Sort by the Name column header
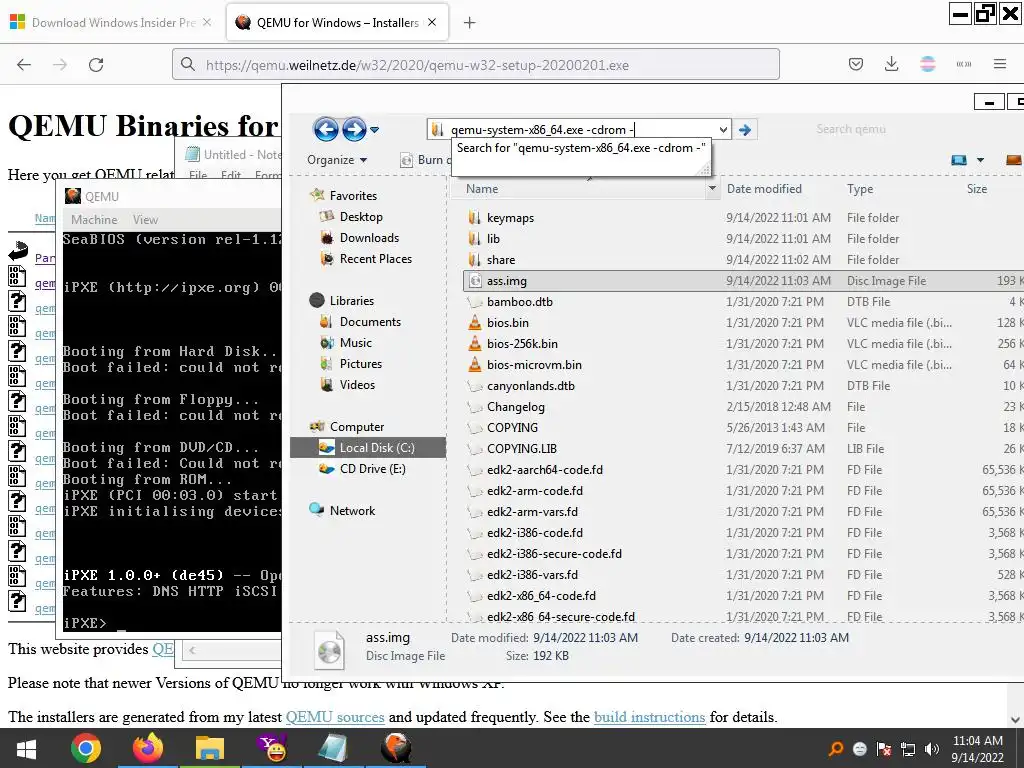The image size is (1024, 768). point(482,189)
